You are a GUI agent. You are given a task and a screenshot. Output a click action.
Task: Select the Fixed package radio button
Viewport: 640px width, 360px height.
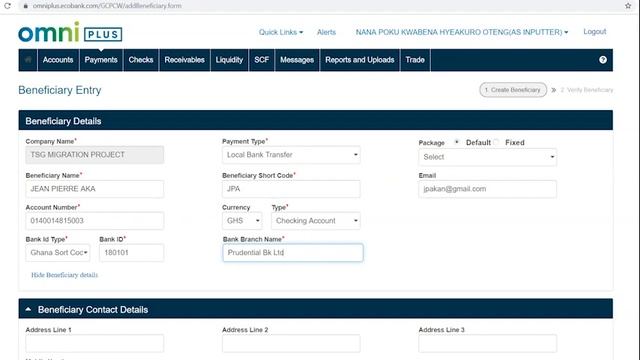[x=496, y=142]
